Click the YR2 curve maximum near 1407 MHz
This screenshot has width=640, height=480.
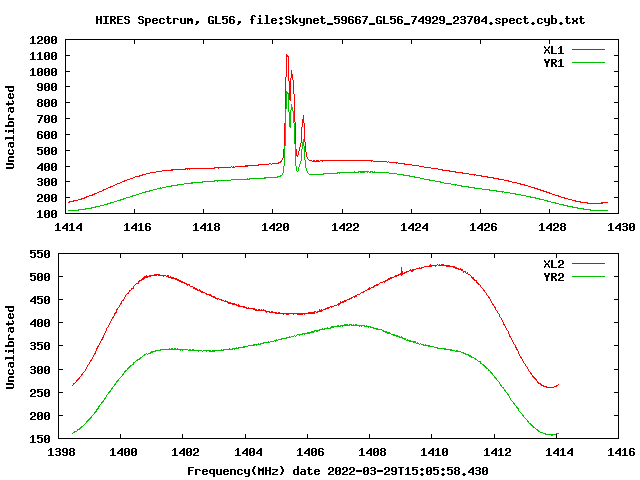(x=349, y=325)
